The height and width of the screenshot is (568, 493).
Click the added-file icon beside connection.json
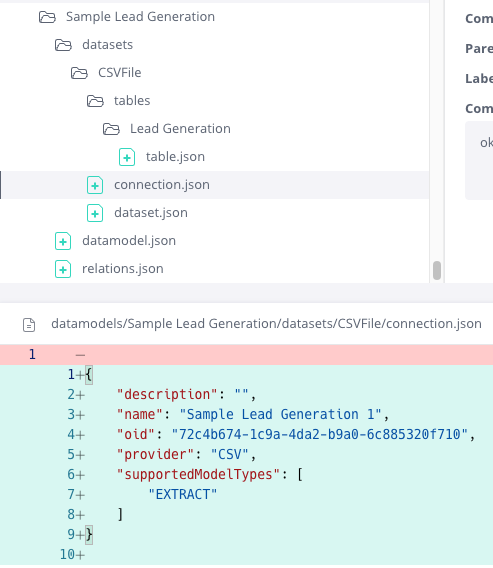tap(95, 185)
